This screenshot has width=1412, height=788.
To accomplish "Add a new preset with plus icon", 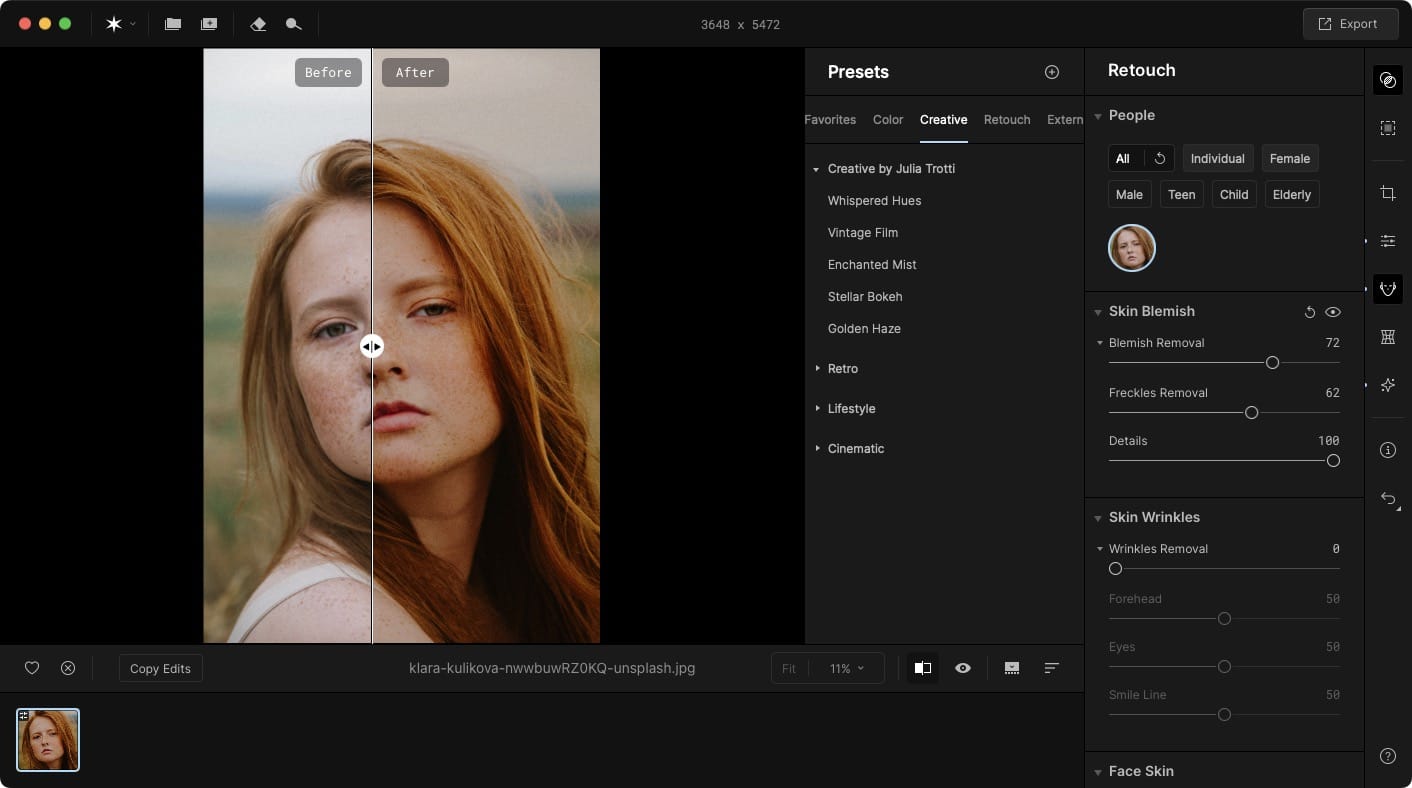I will point(1051,72).
